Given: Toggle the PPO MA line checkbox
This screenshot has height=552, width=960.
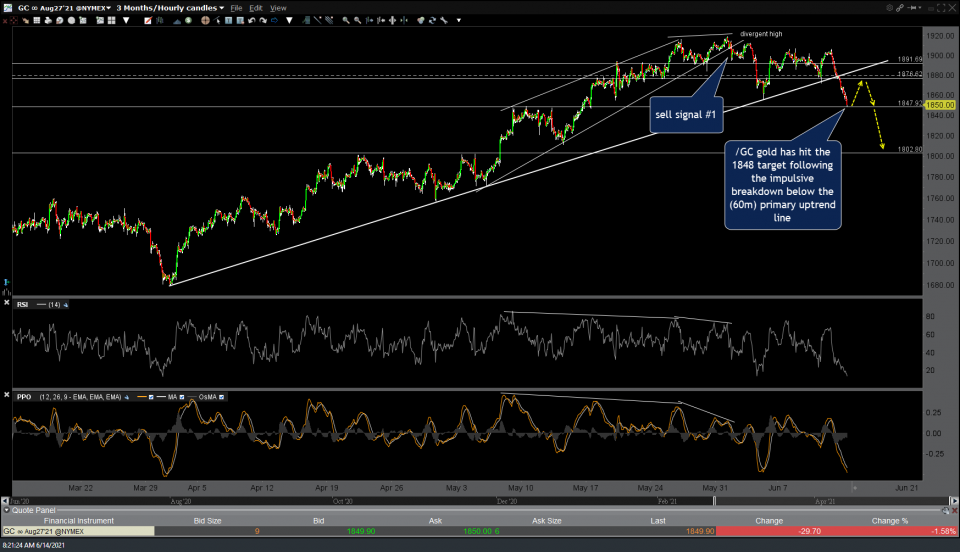Looking at the screenshot, I should coord(182,397).
